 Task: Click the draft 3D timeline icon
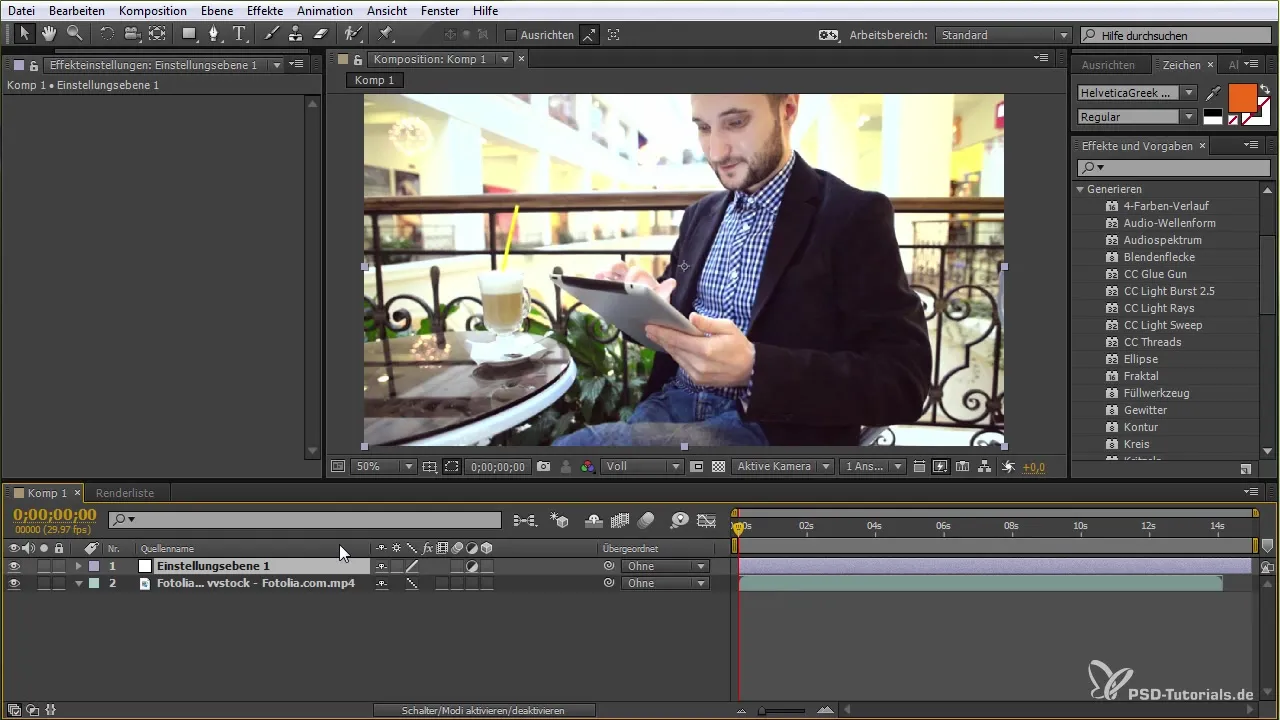tap(561, 520)
